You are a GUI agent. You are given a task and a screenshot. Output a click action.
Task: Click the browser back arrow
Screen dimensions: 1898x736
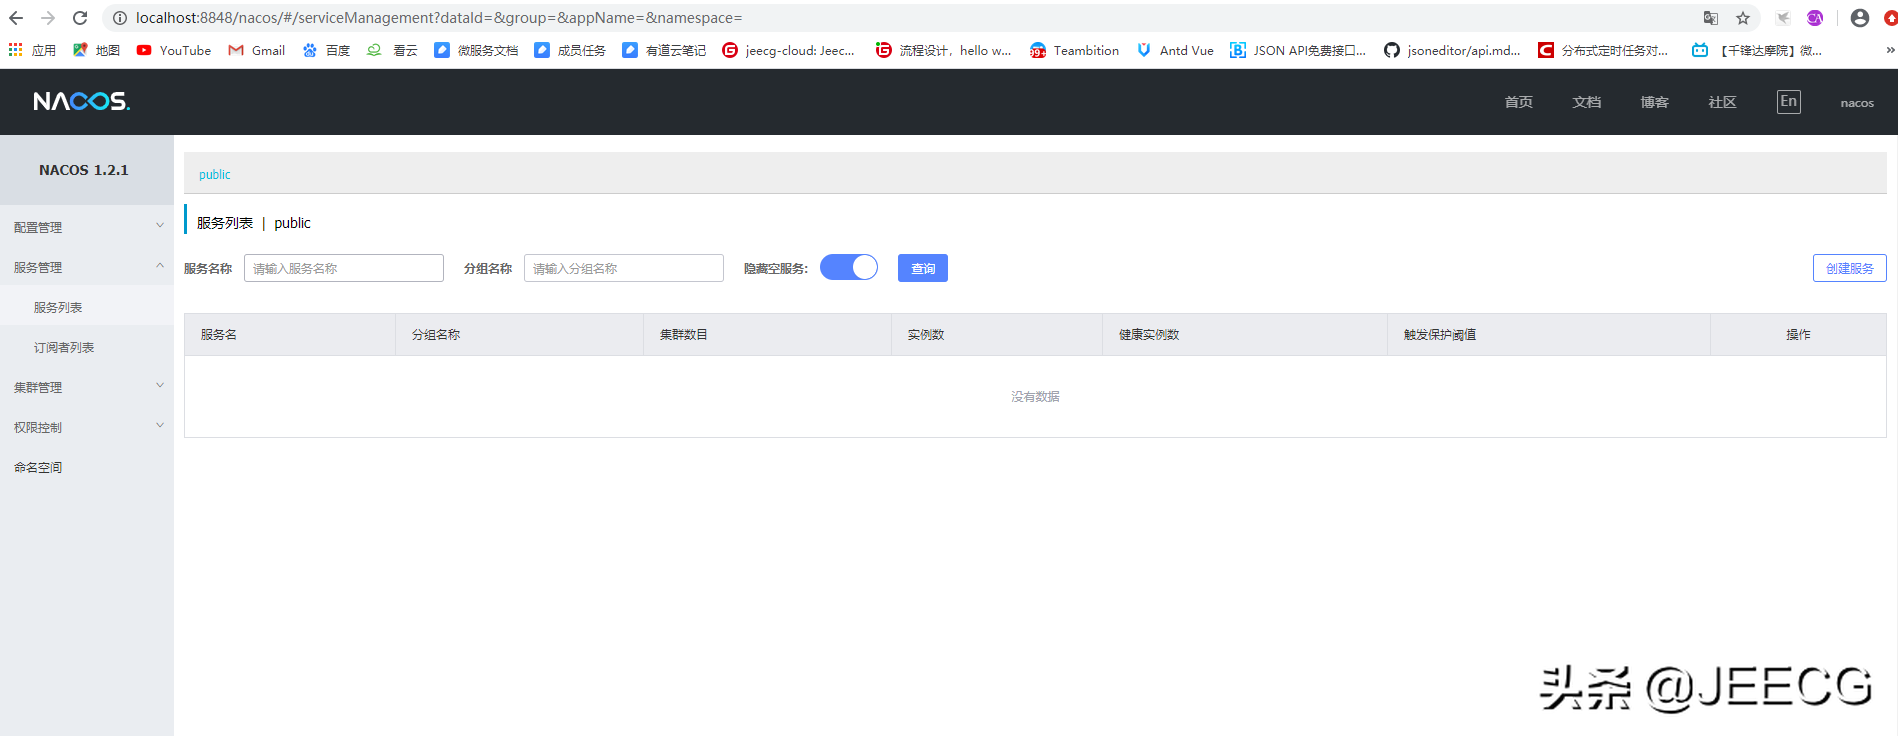tap(16, 18)
